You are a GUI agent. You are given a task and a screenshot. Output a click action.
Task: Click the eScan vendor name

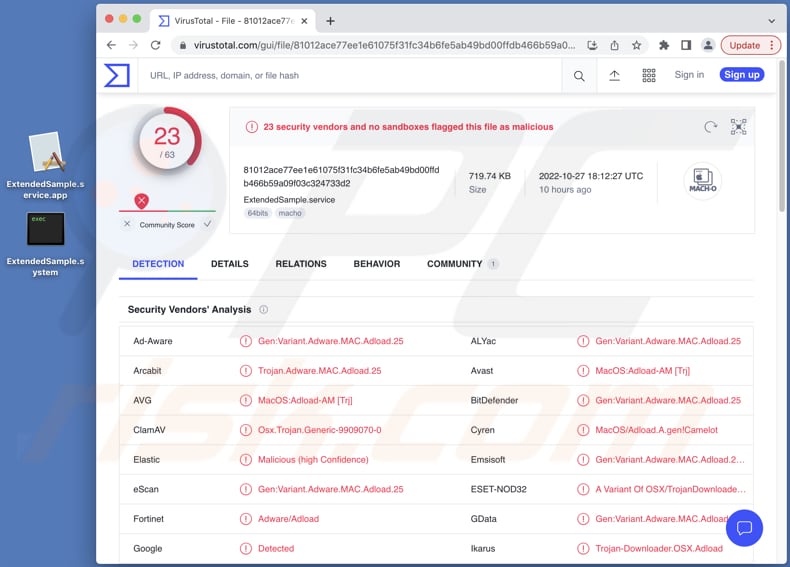coord(146,489)
